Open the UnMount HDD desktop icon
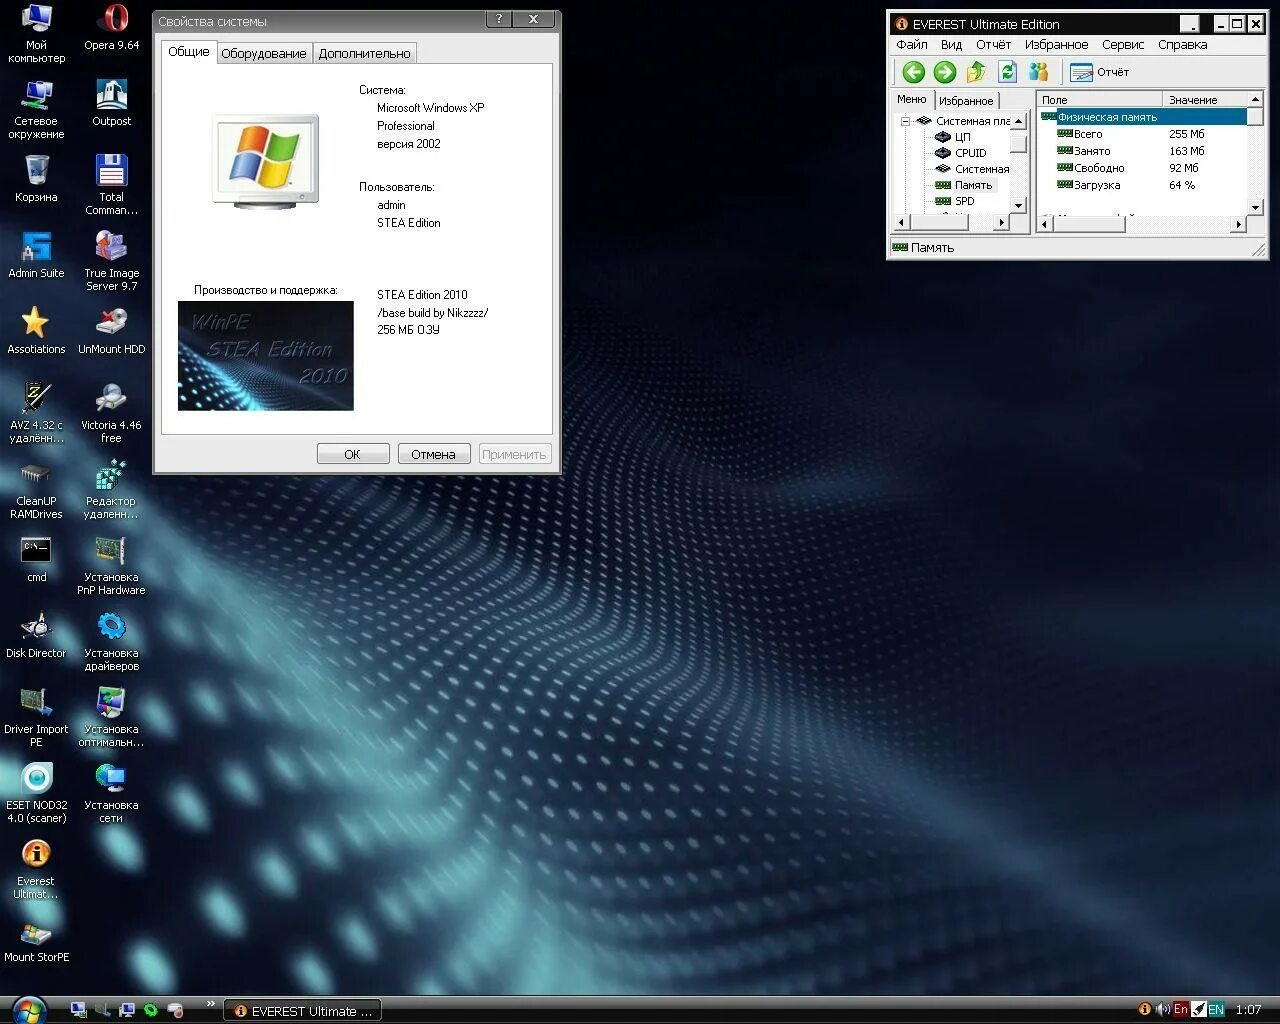Viewport: 1280px width, 1024px height. pyautogui.click(x=112, y=332)
